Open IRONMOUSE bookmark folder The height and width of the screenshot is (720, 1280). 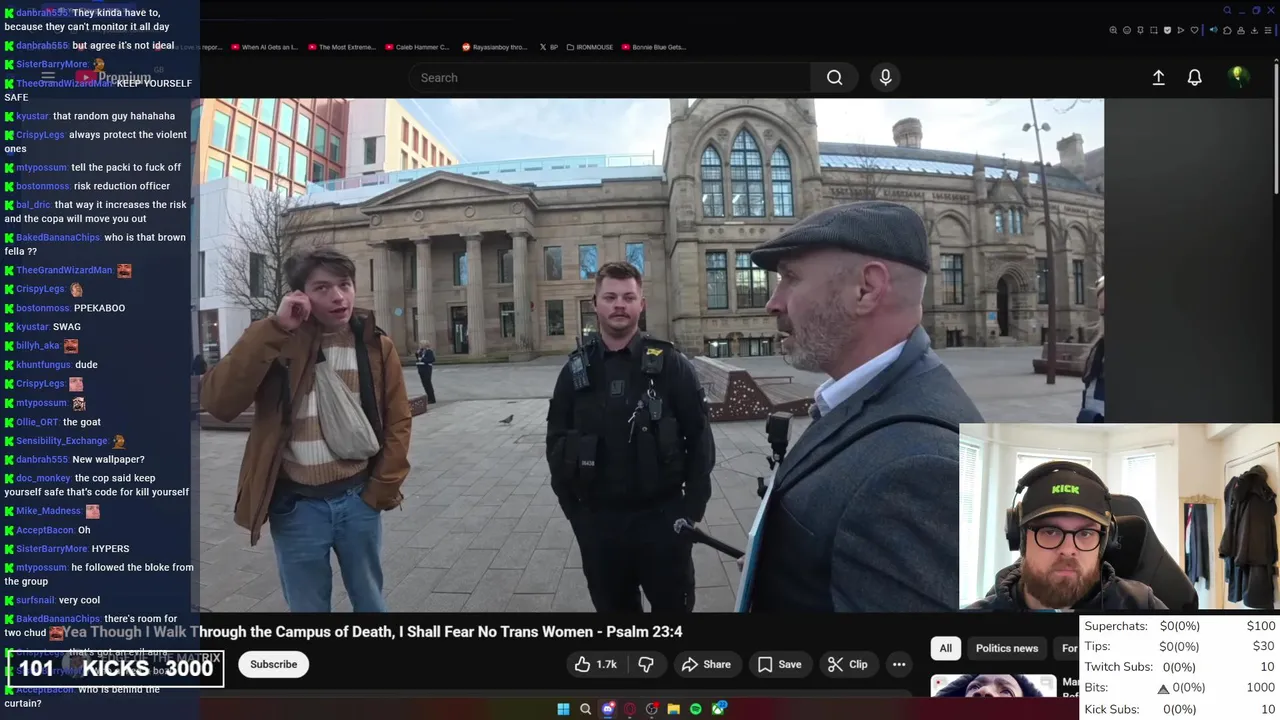pos(590,47)
